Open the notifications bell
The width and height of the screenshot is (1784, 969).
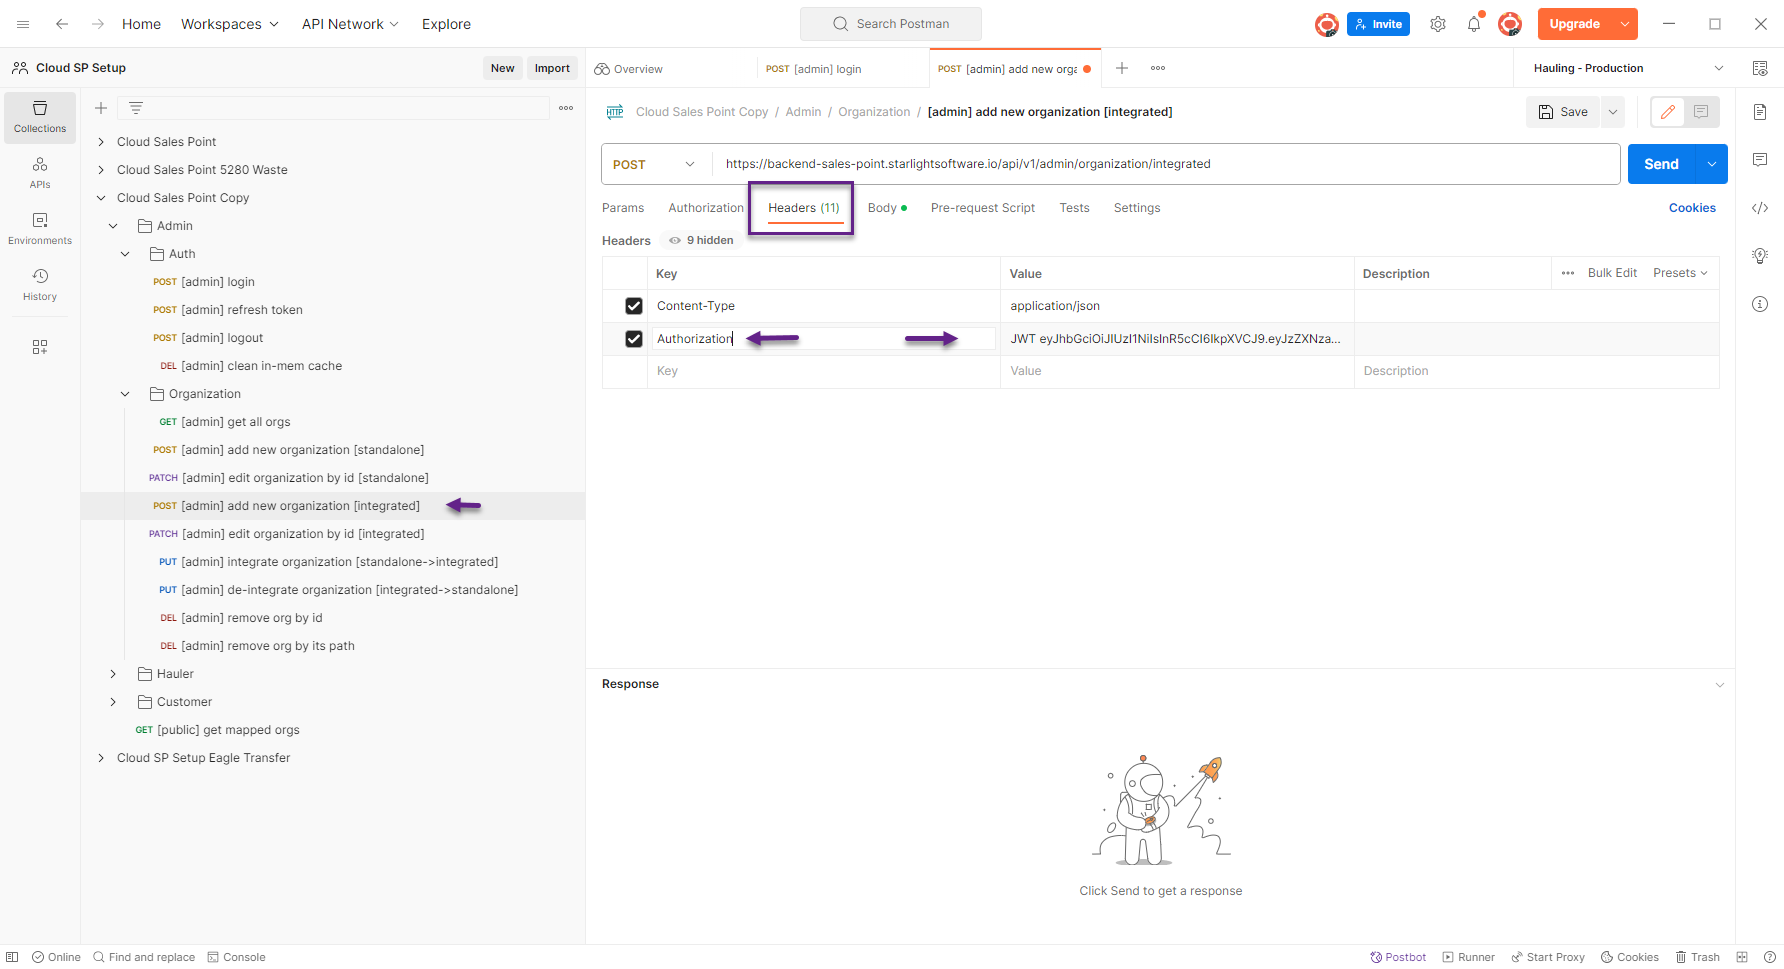1474,24
